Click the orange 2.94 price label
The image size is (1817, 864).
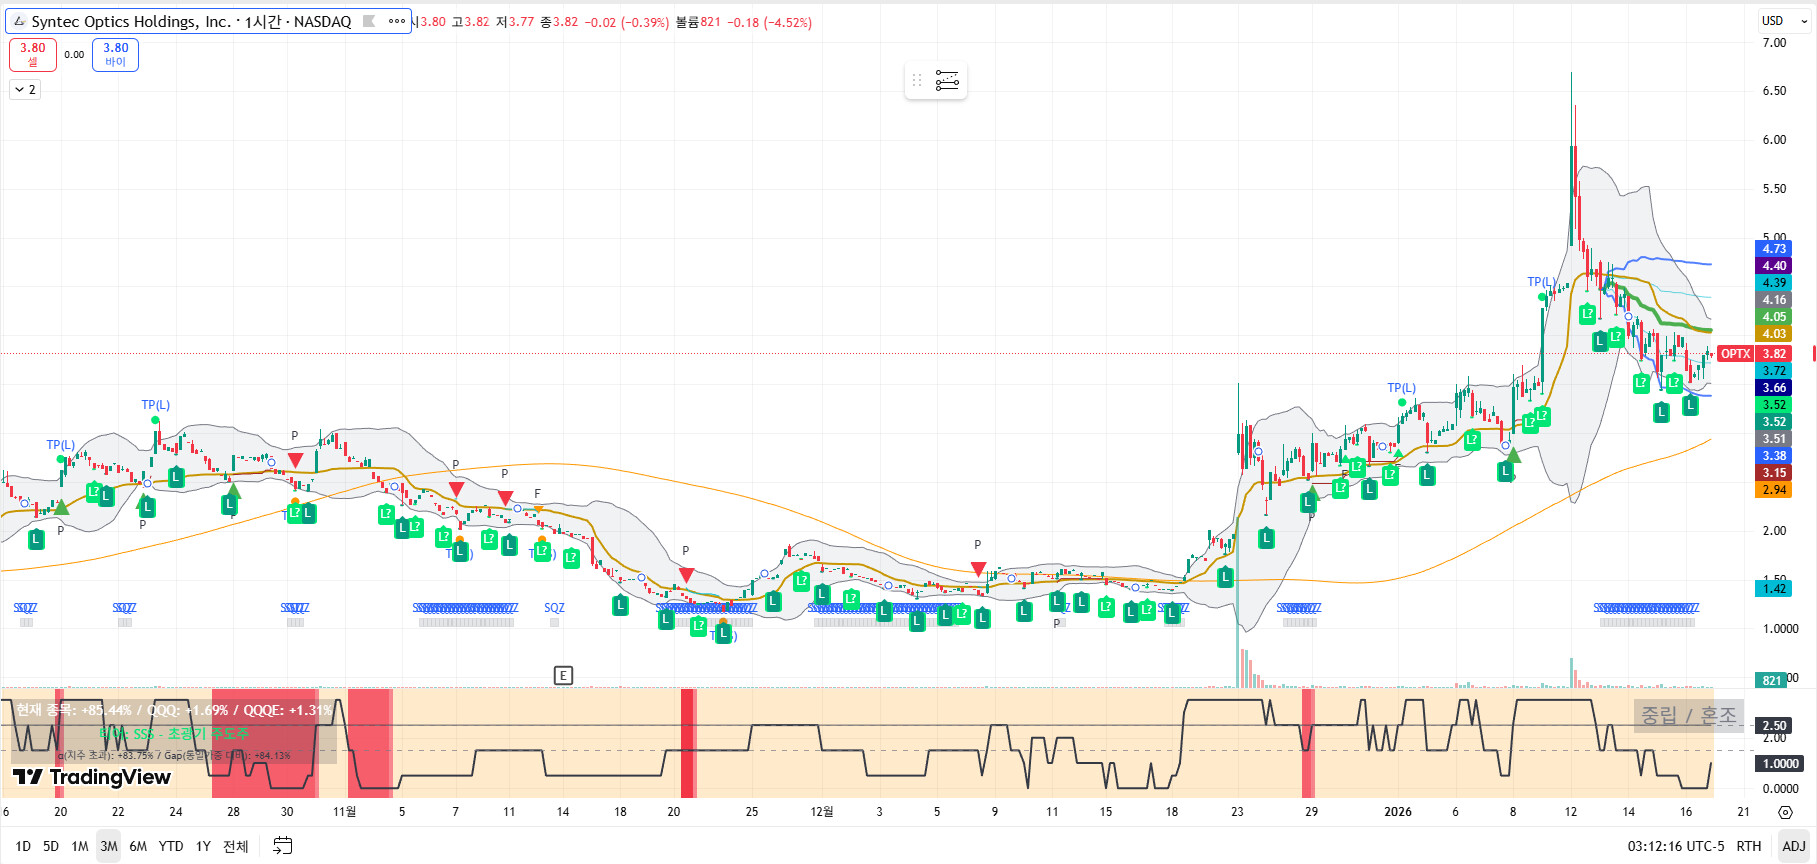coord(1774,490)
